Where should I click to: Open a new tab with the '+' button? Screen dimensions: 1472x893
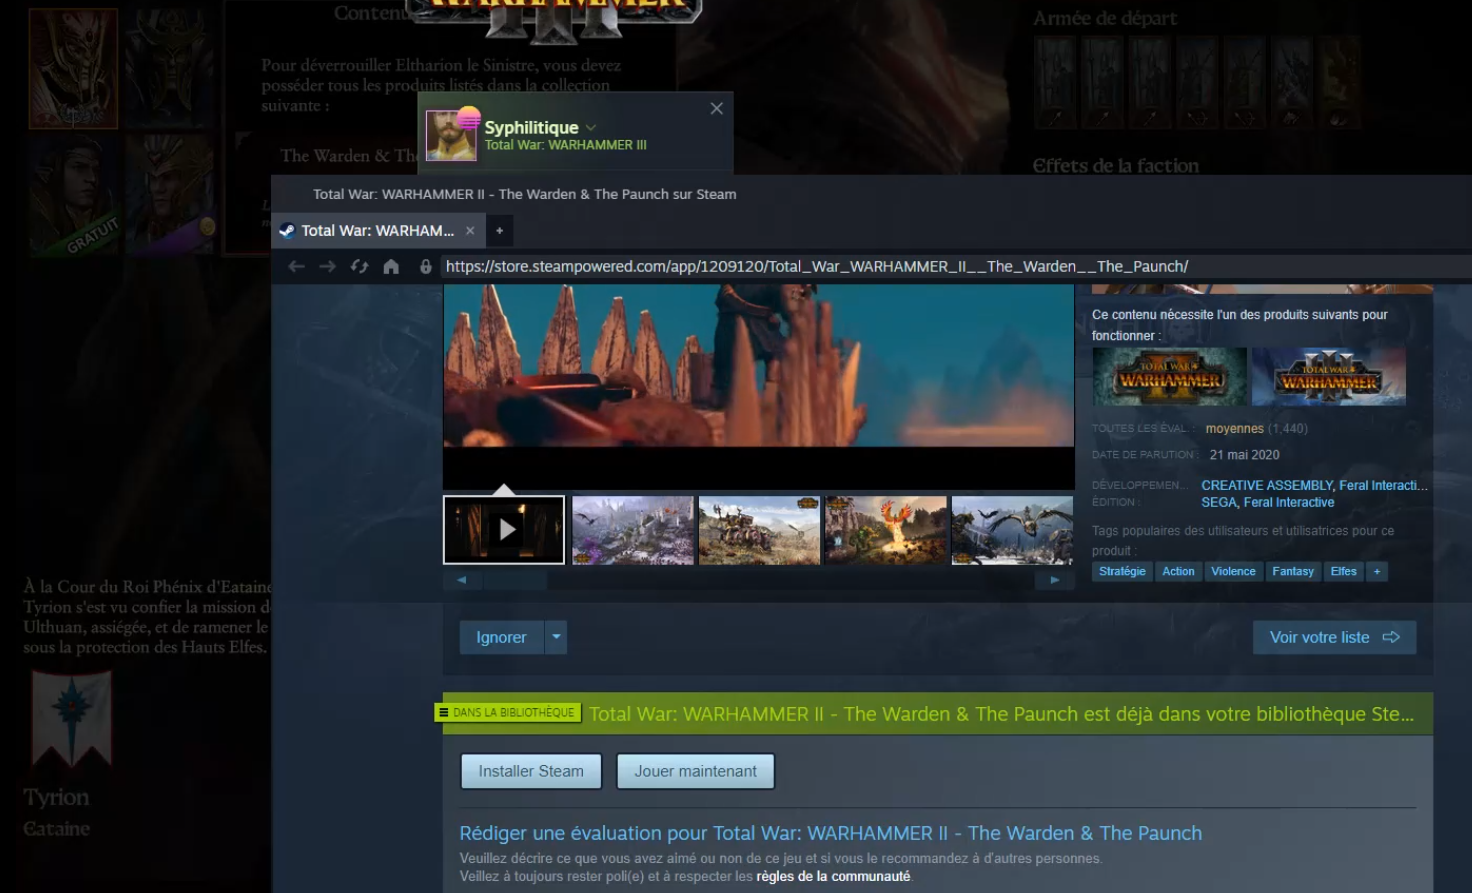(498, 231)
